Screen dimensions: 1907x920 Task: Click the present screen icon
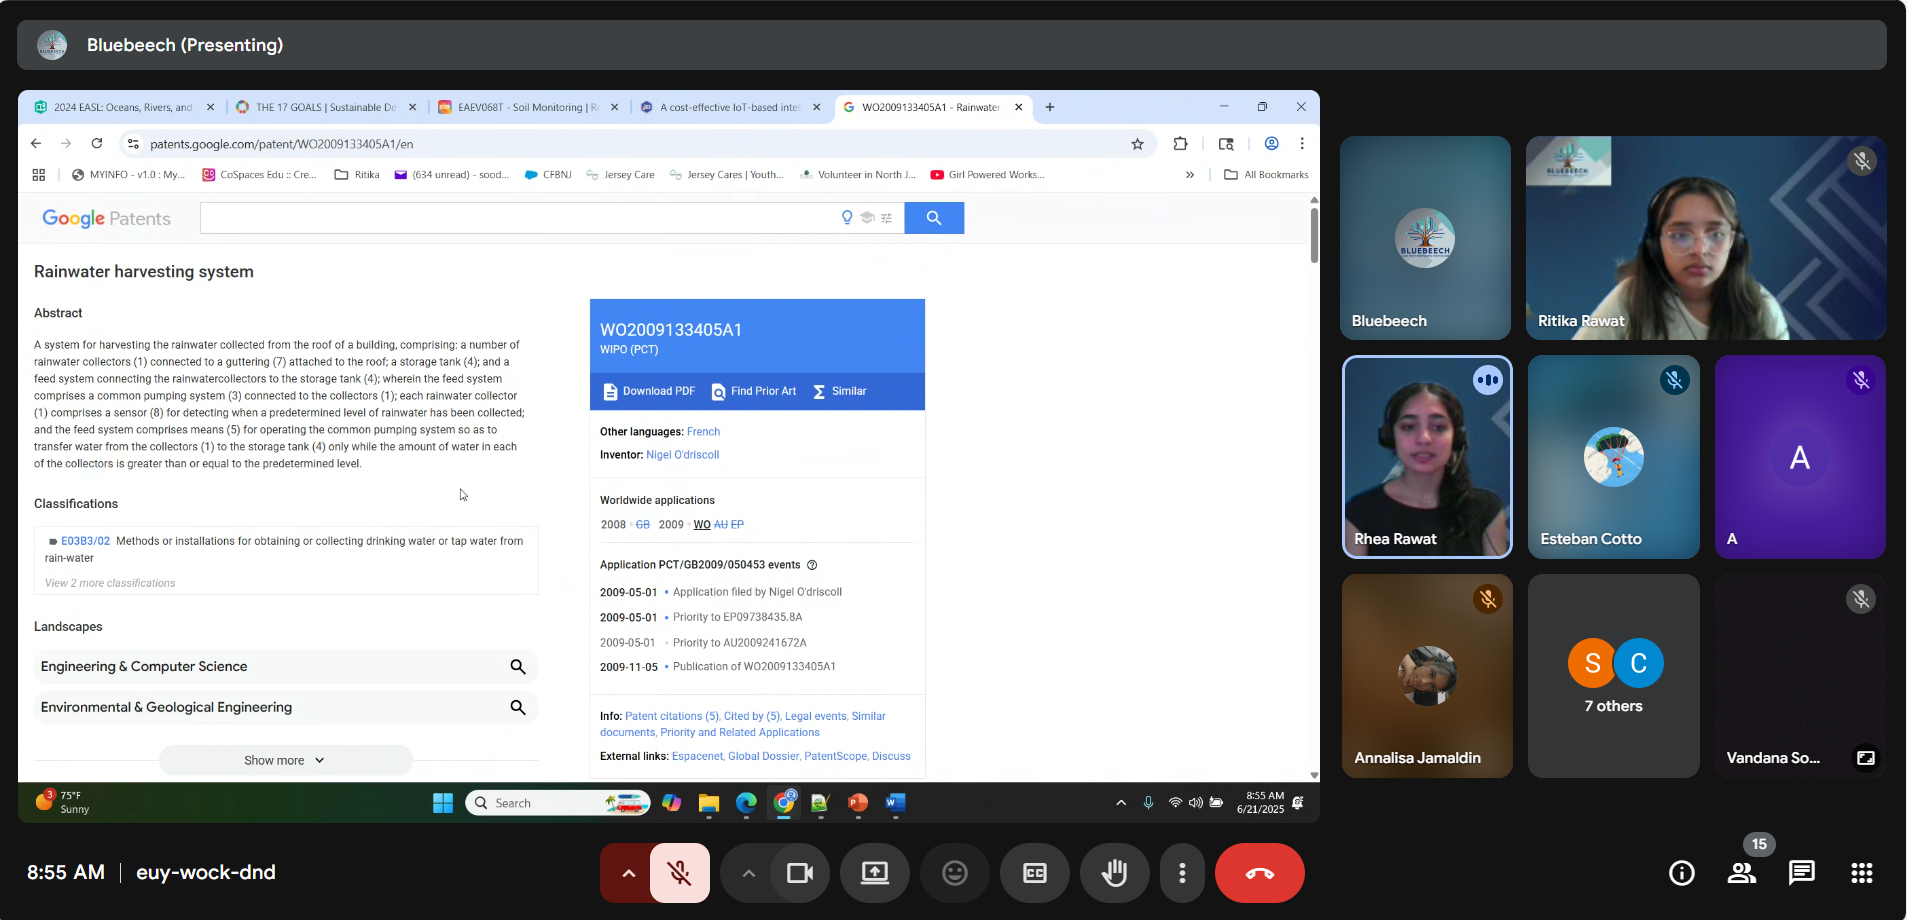(x=874, y=872)
